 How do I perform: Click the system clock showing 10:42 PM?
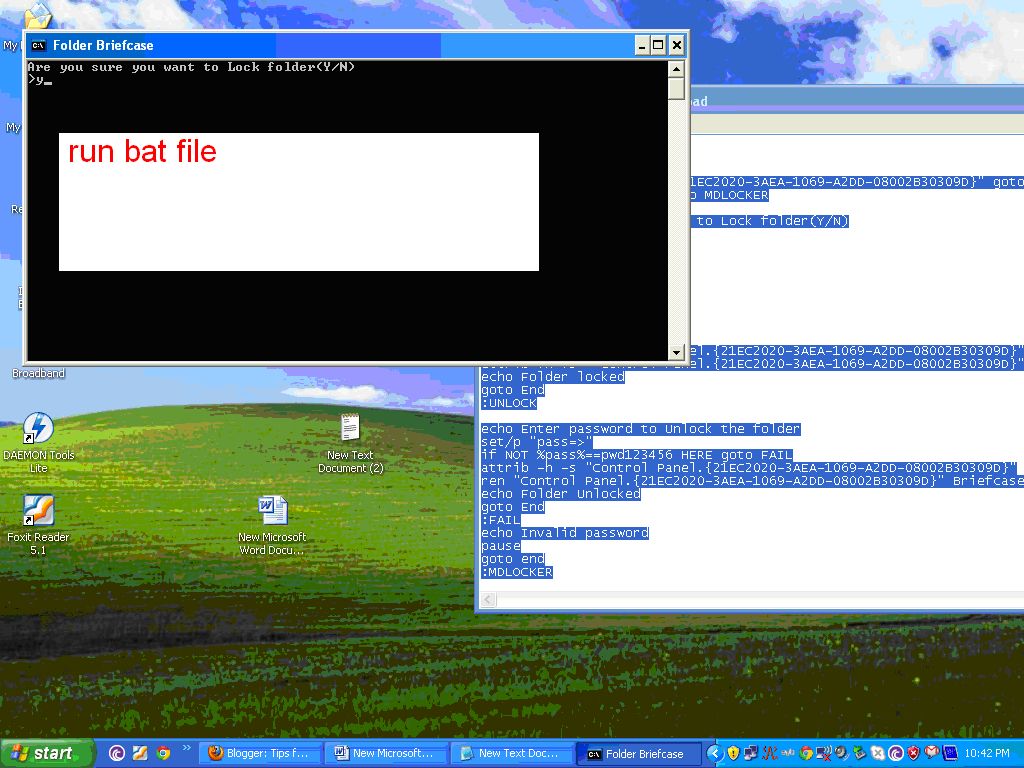tap(987, 753)
